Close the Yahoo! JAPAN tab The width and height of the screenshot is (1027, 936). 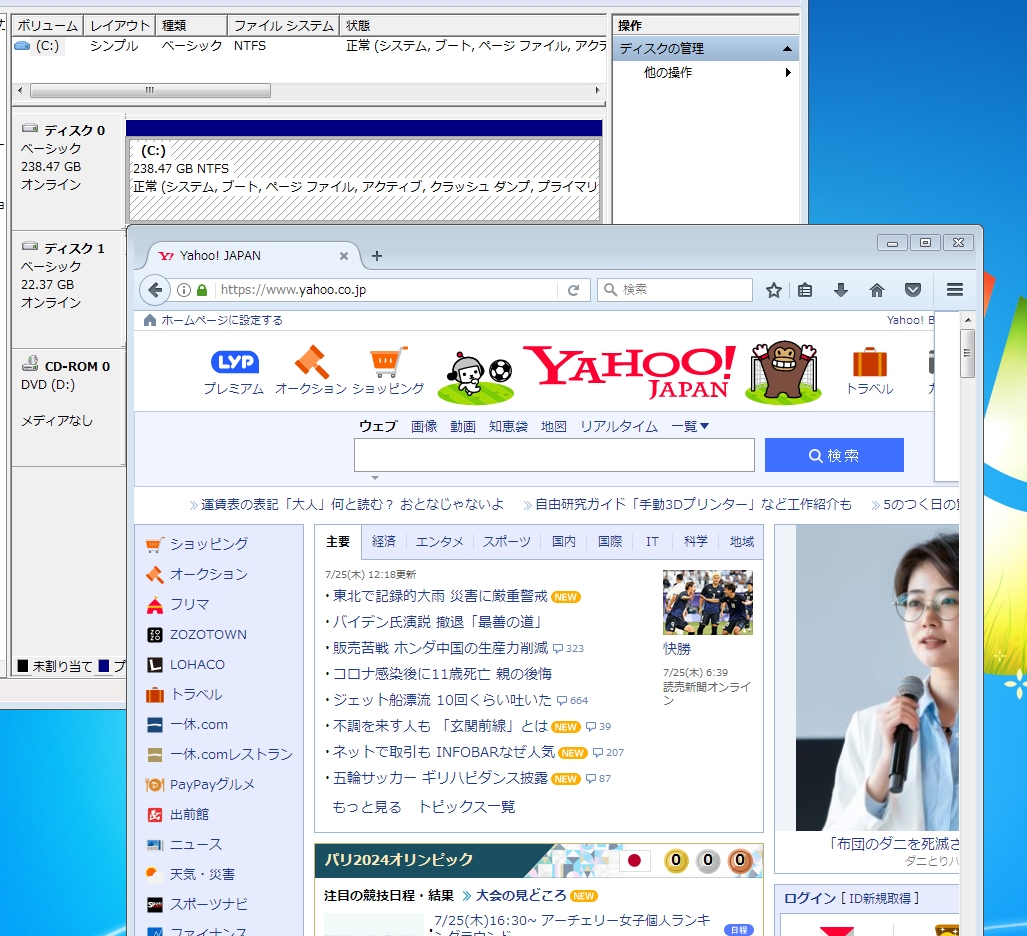click(x=343, y=256)
